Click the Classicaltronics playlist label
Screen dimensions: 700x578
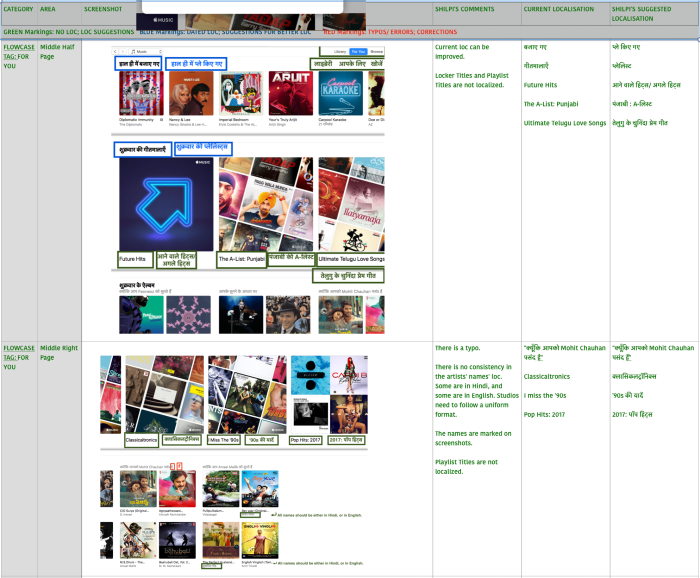(x=141, y=439)
